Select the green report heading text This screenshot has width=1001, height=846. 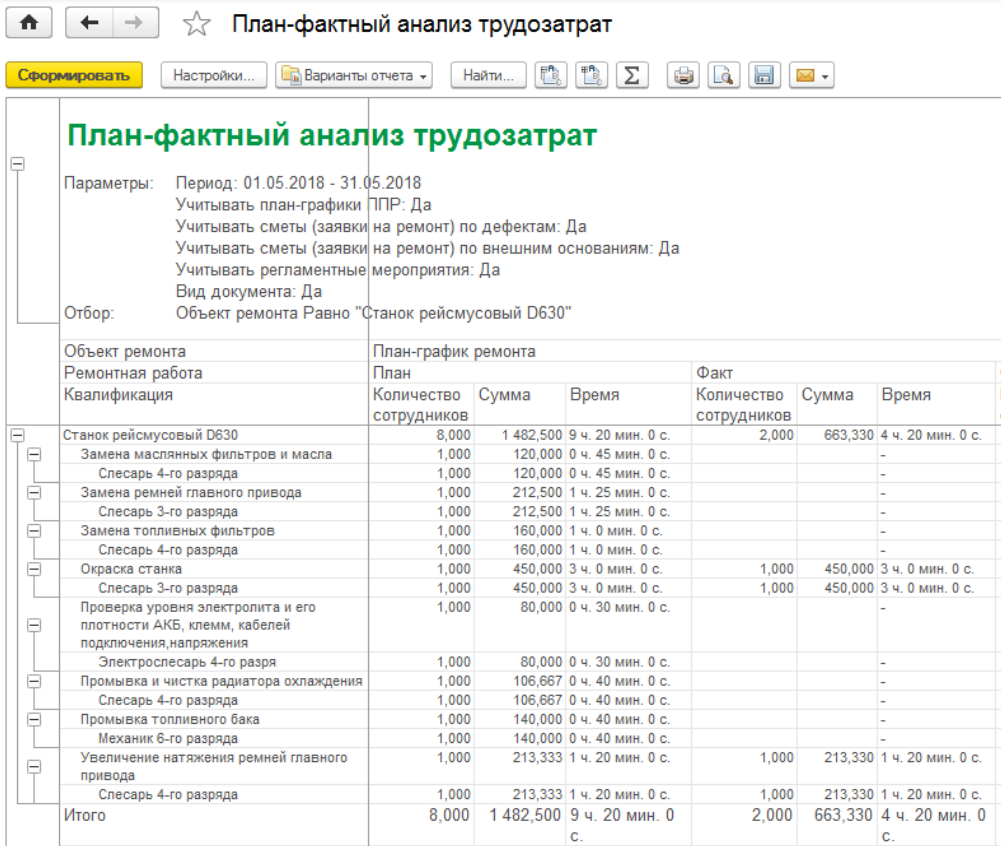pyautogui.click(x=332, y=135)
